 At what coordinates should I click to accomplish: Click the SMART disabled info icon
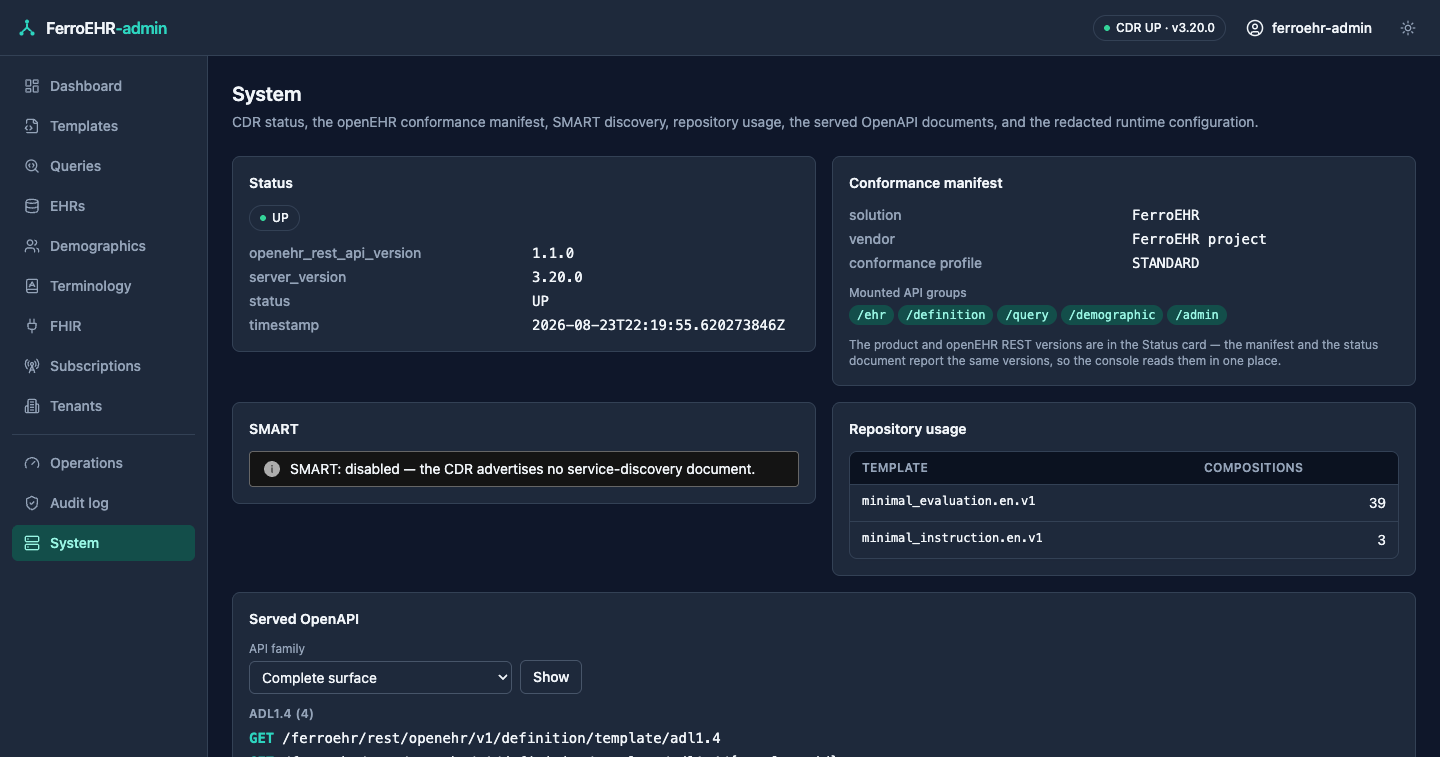271,469
